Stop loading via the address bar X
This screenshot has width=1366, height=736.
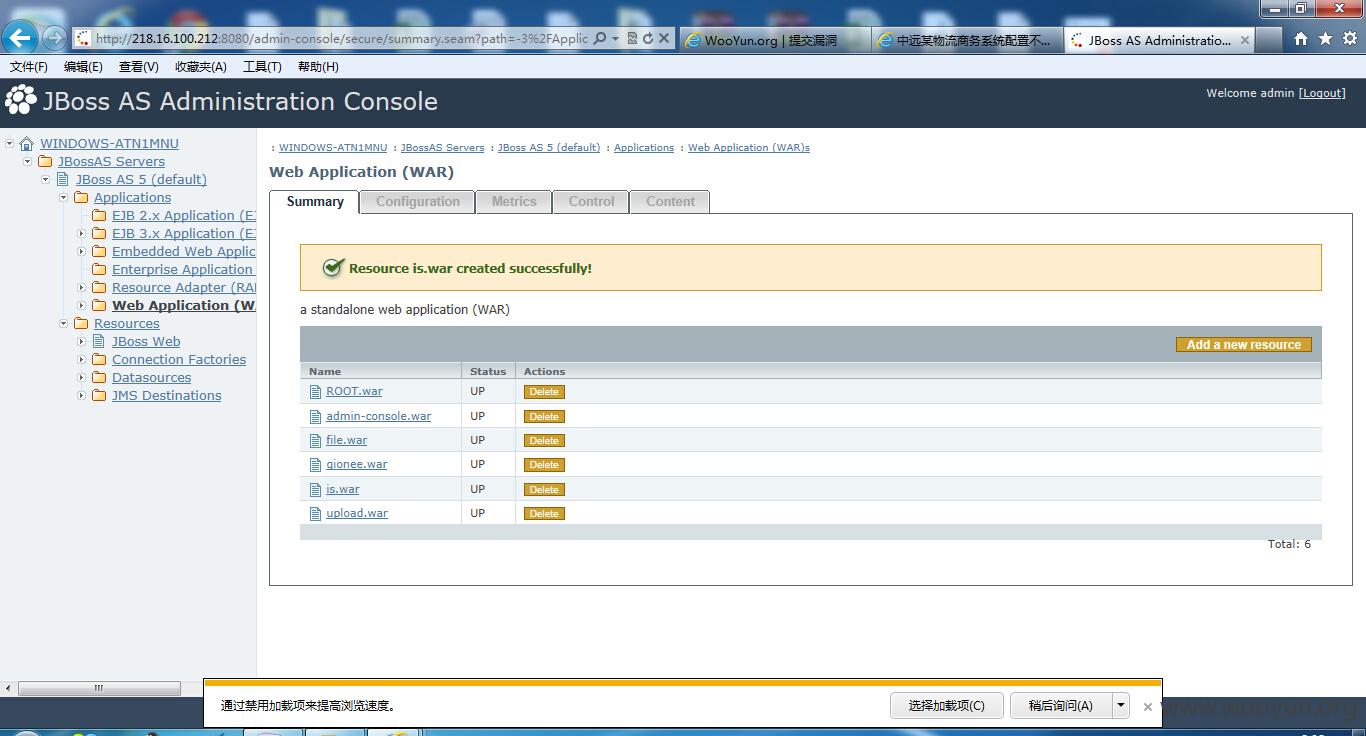664,39
